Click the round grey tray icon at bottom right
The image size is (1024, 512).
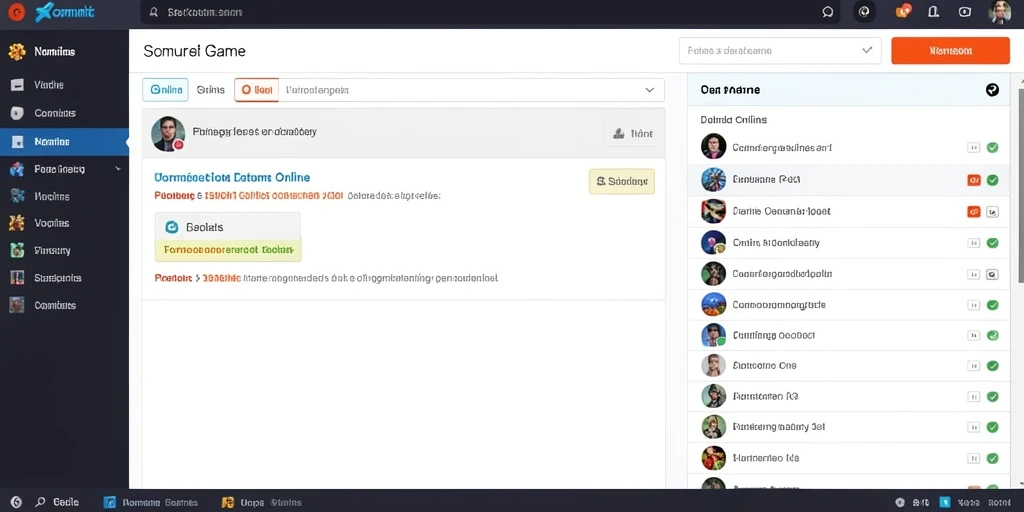(901, 502)
